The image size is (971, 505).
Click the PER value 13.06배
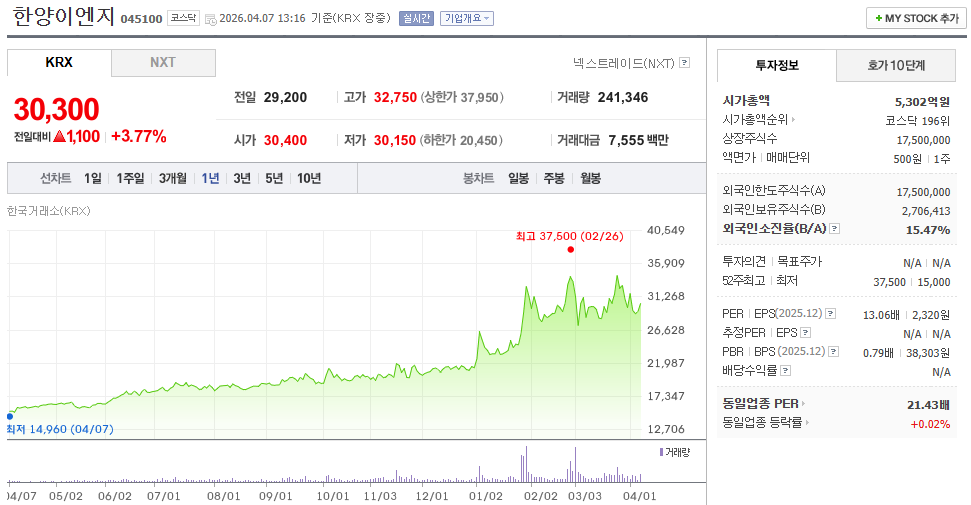coord(881,315)
